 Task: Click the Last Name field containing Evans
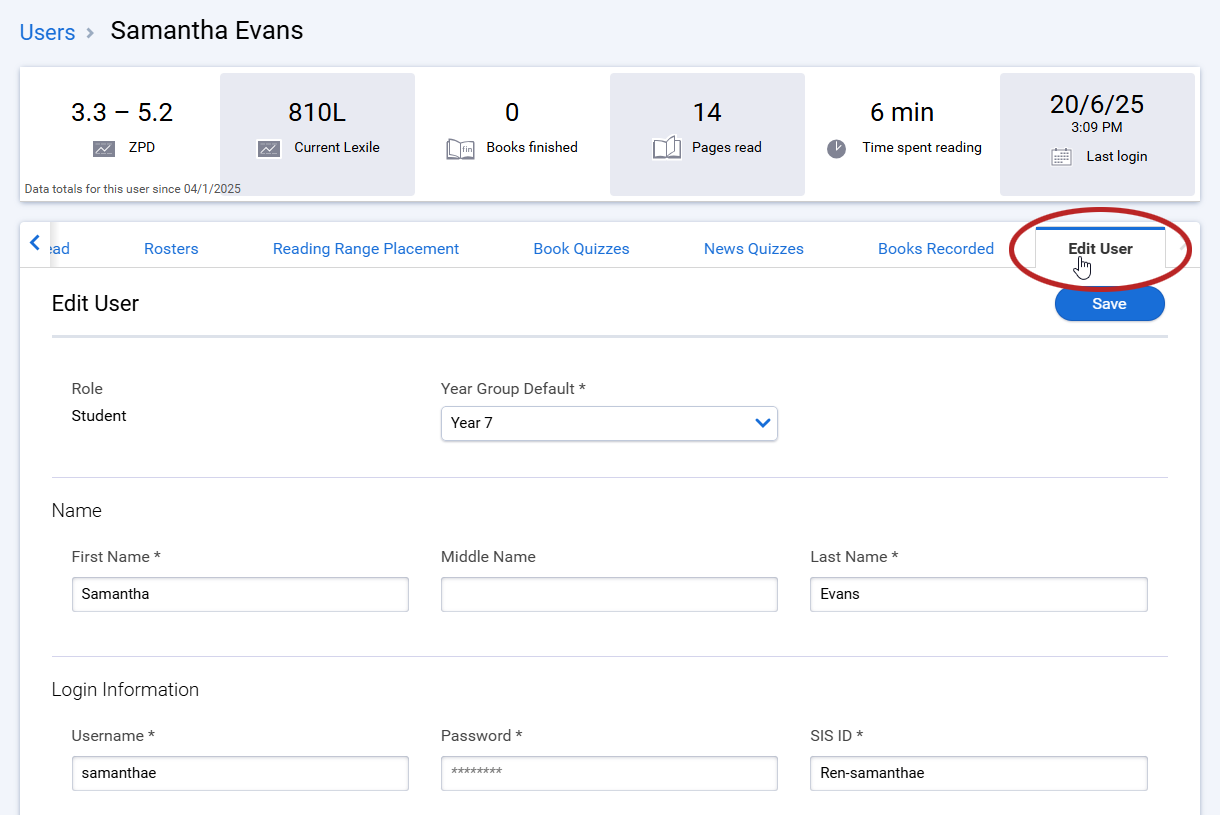pyautogui.click(x=979, y=594)
